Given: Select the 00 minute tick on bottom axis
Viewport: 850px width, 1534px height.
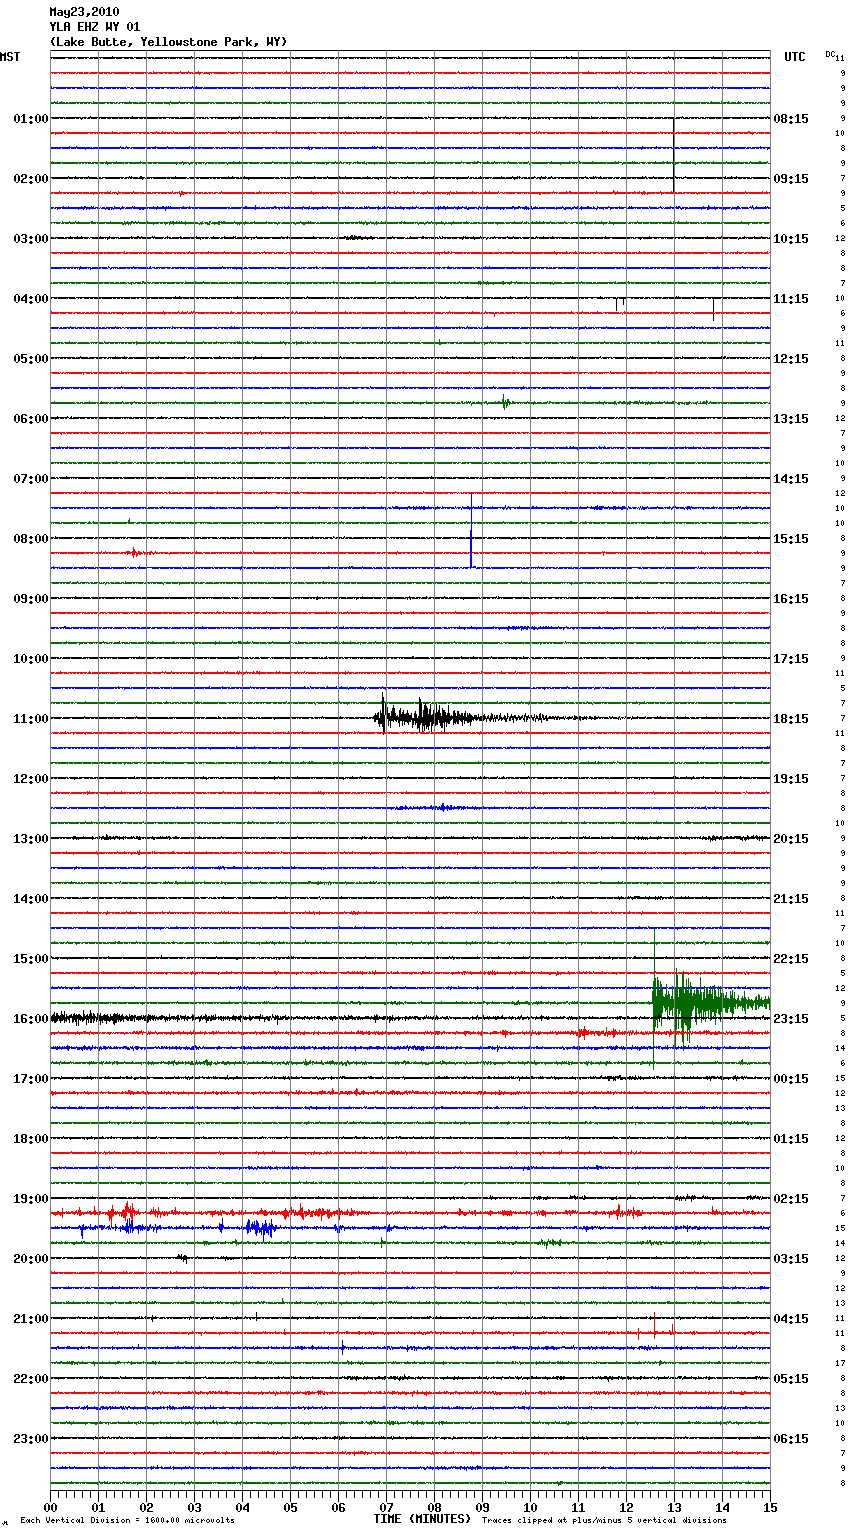Looking at the screenshot, I should click(x=50, y=1507).
